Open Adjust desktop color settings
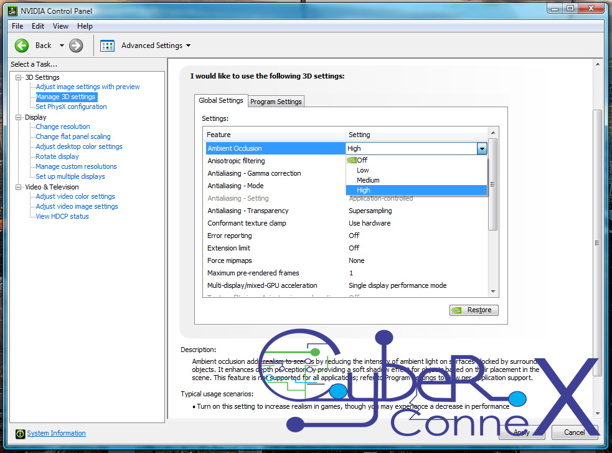 click(79, 146)
